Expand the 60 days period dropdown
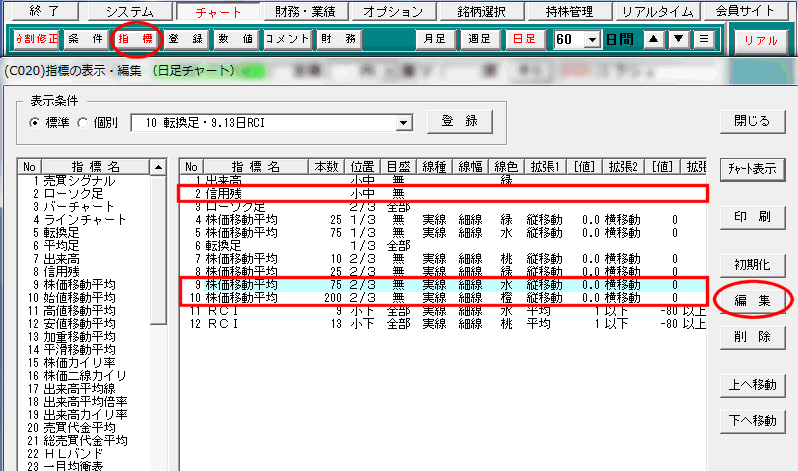Viewport: 798px width, 471px height. [x=592, y=40]
